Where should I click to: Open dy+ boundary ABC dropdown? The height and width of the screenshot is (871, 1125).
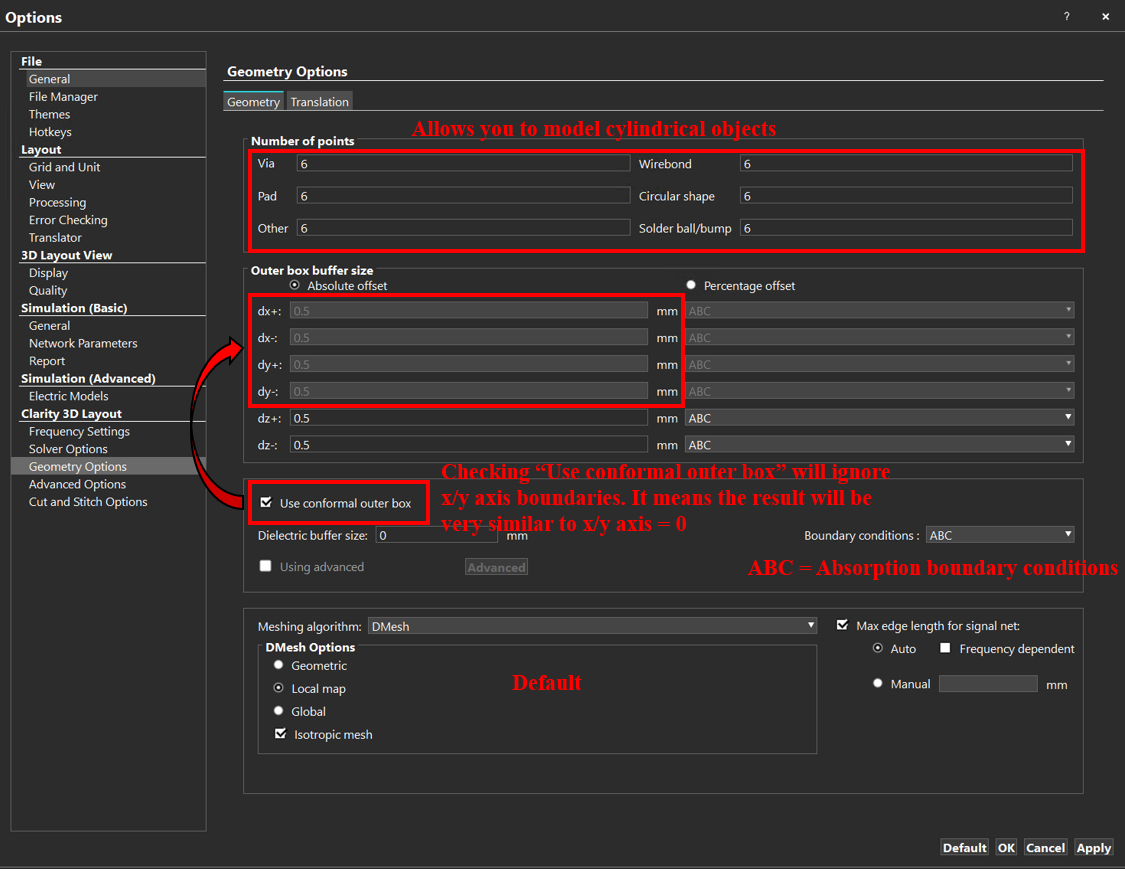pyautogui.click(x=880, y=364)
